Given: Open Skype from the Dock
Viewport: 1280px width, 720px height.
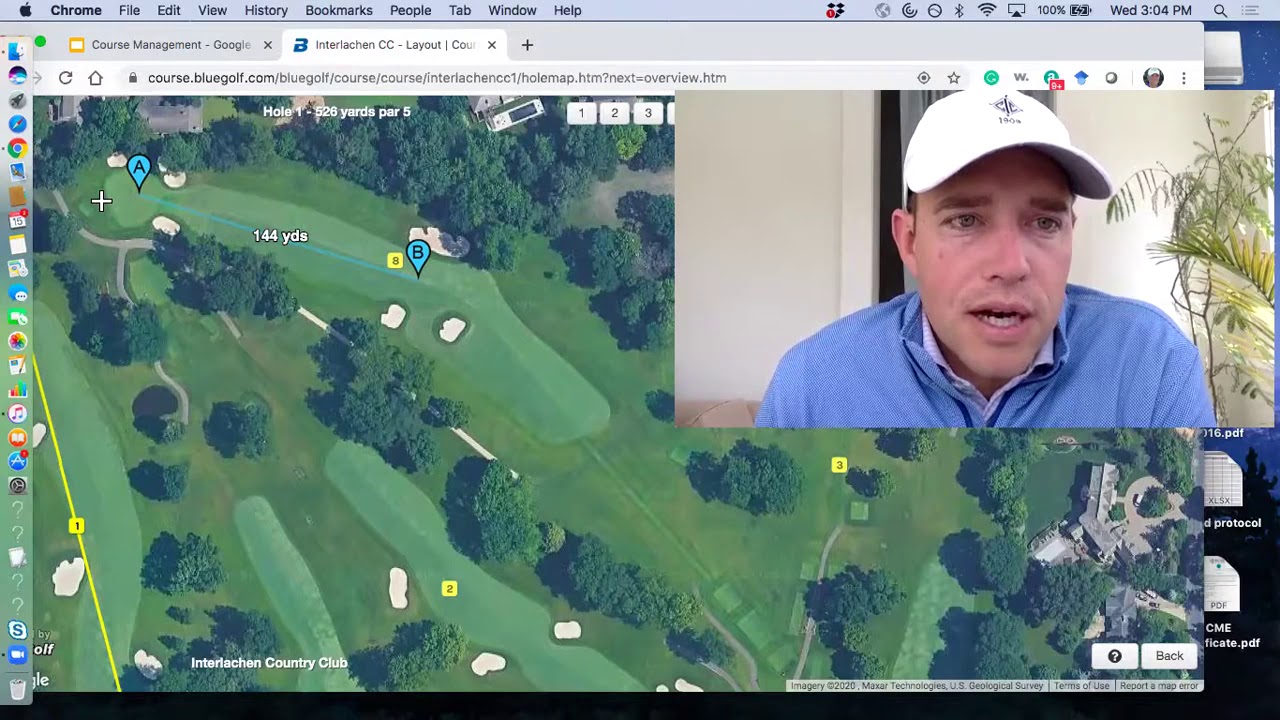Looking at the screenshot, I should [17, 630].
